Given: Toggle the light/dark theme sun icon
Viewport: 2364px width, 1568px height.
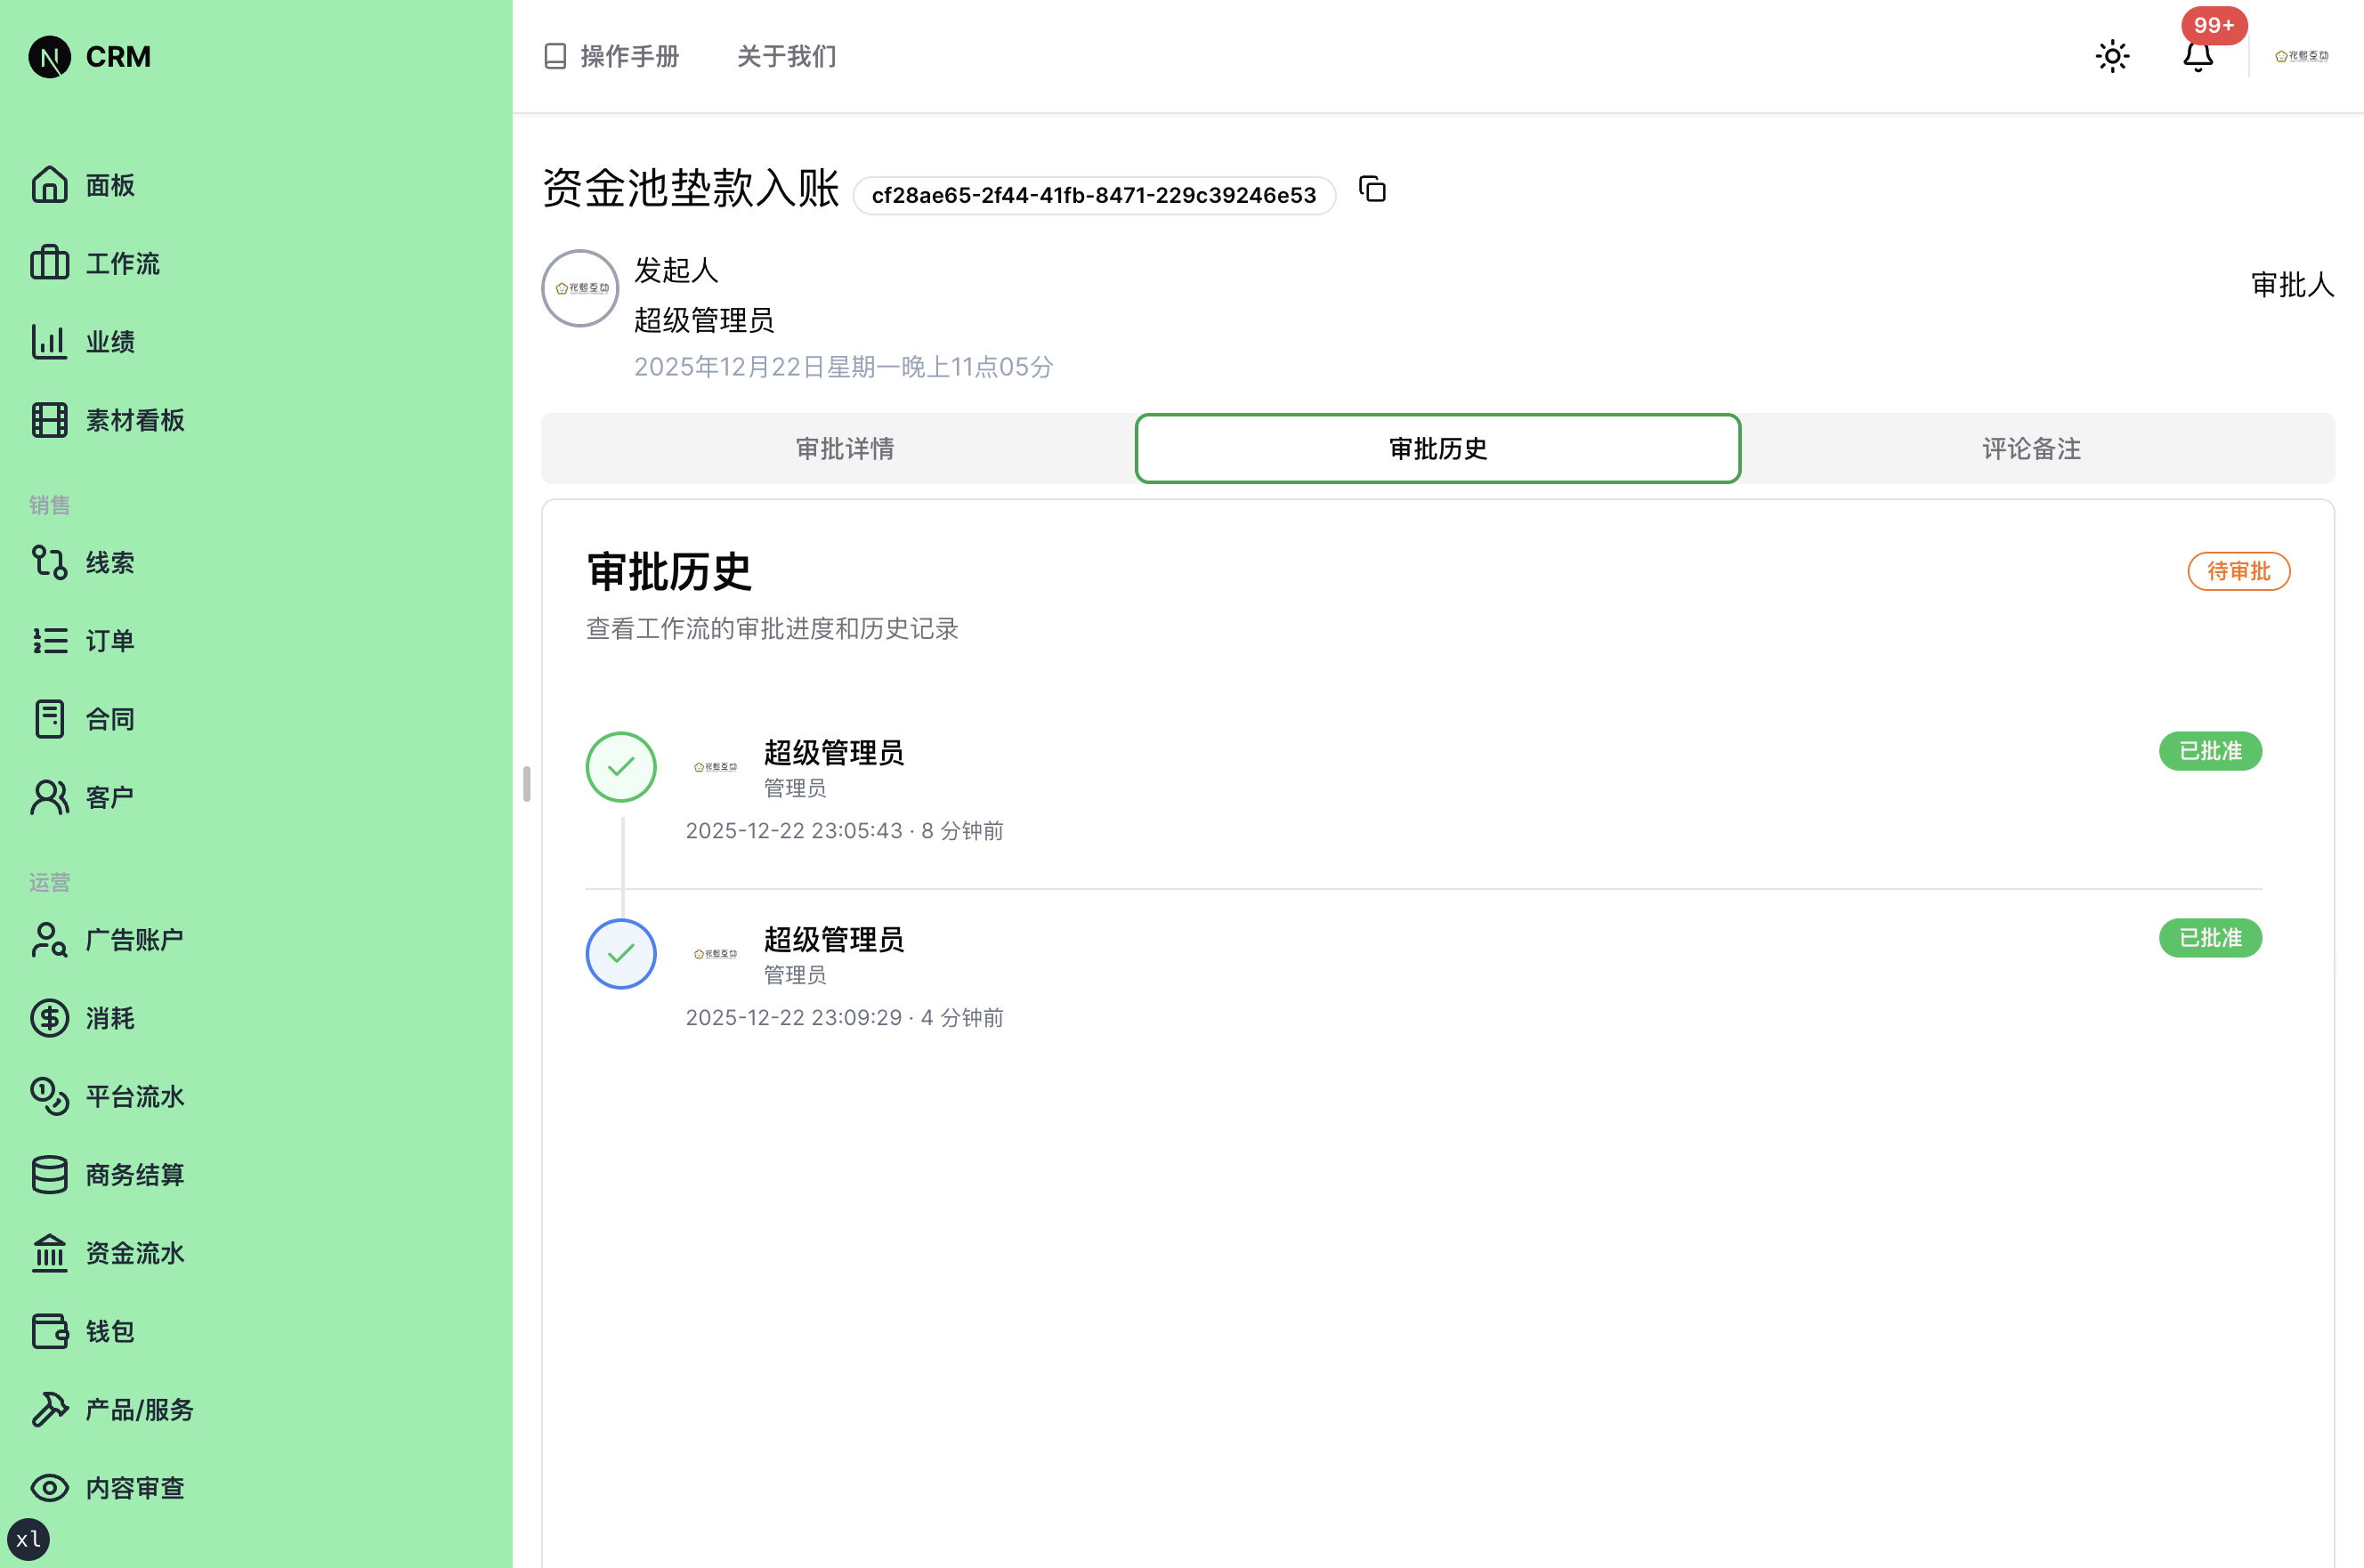Looking at the screenshot, I should [x=2112, y=56].
